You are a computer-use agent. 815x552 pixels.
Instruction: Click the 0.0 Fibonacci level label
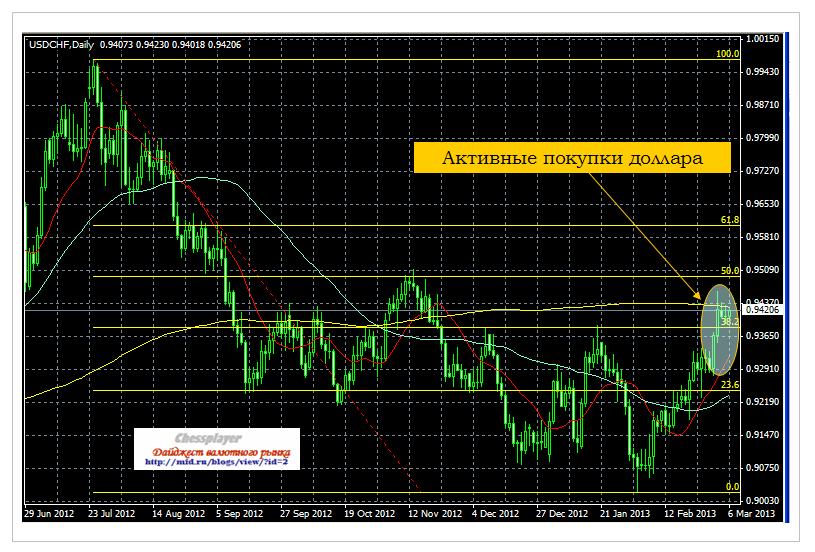click(731, 487)
